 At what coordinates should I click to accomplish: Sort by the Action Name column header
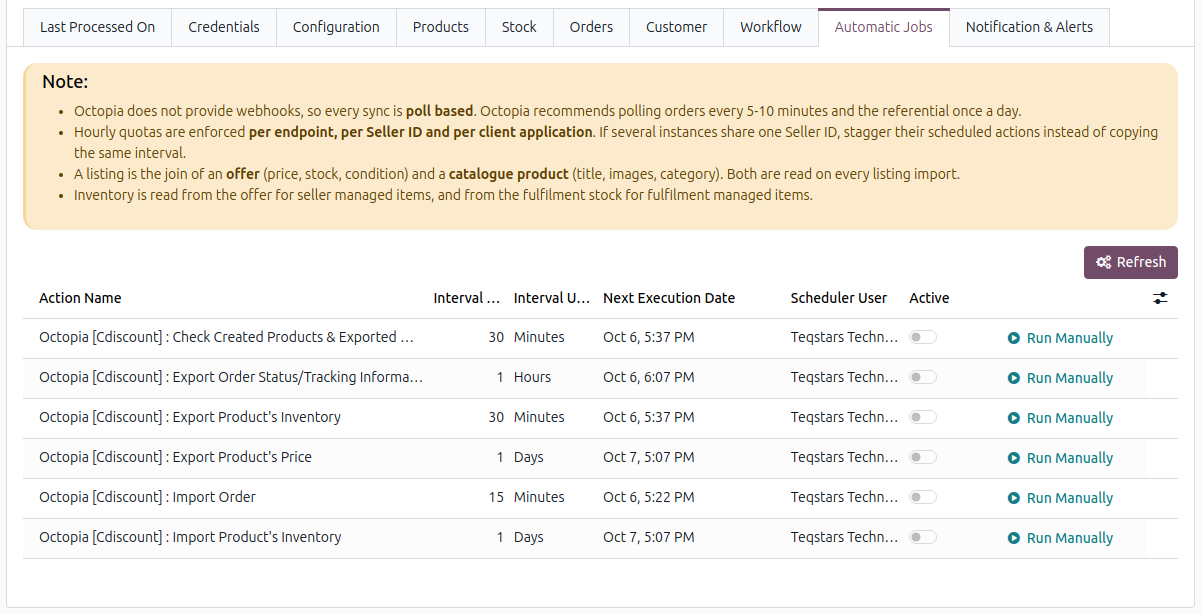click(80, 298)
